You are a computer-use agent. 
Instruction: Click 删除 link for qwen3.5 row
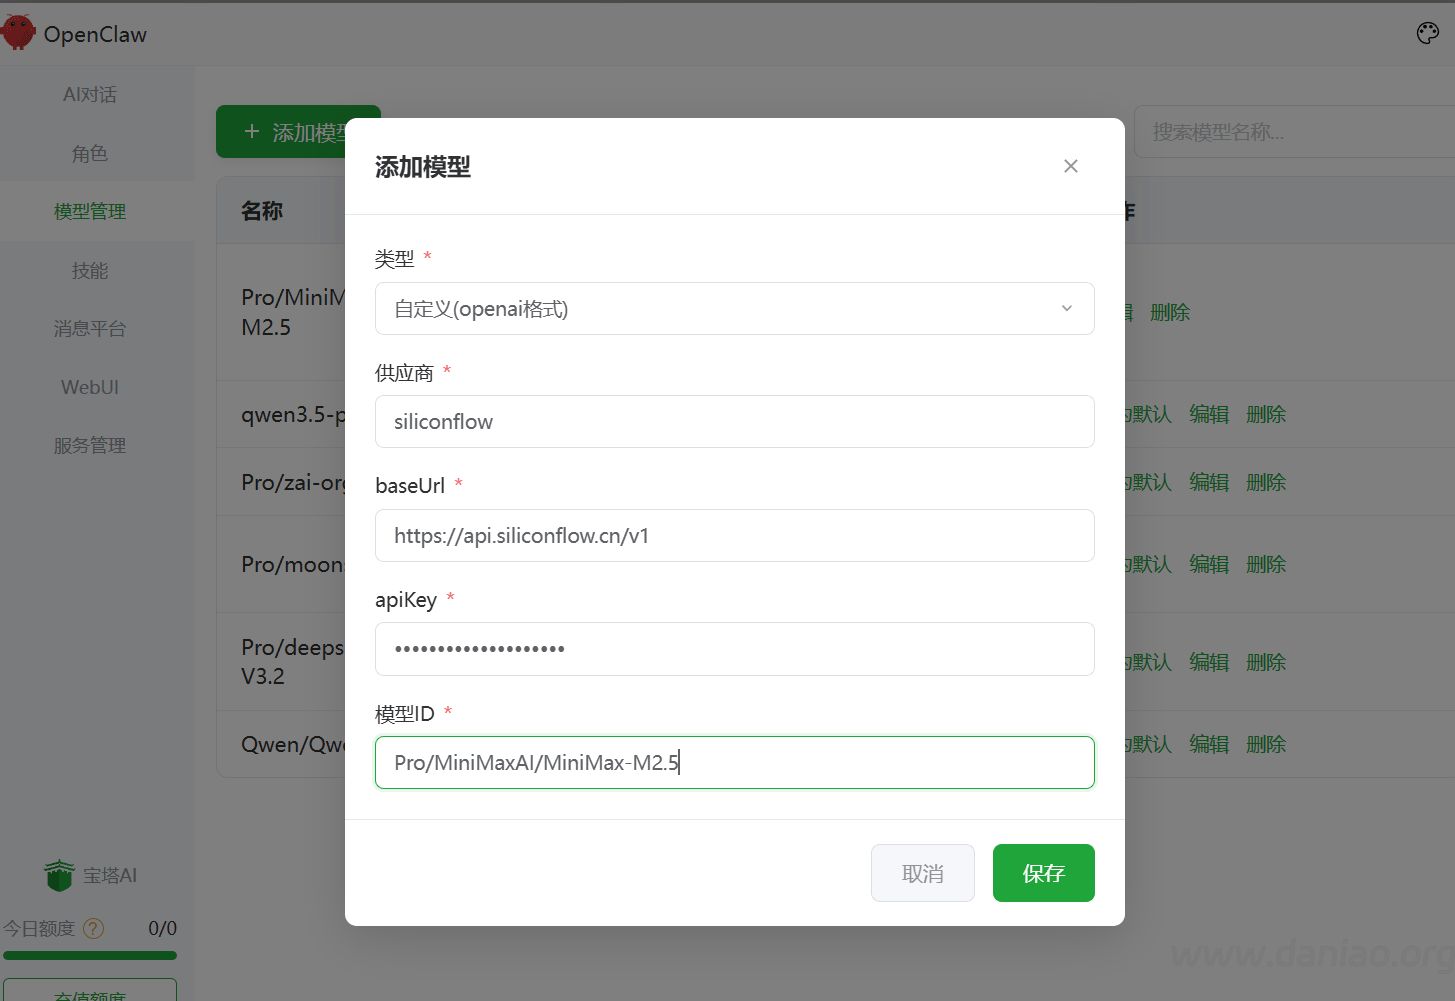tap(1265, 414)
